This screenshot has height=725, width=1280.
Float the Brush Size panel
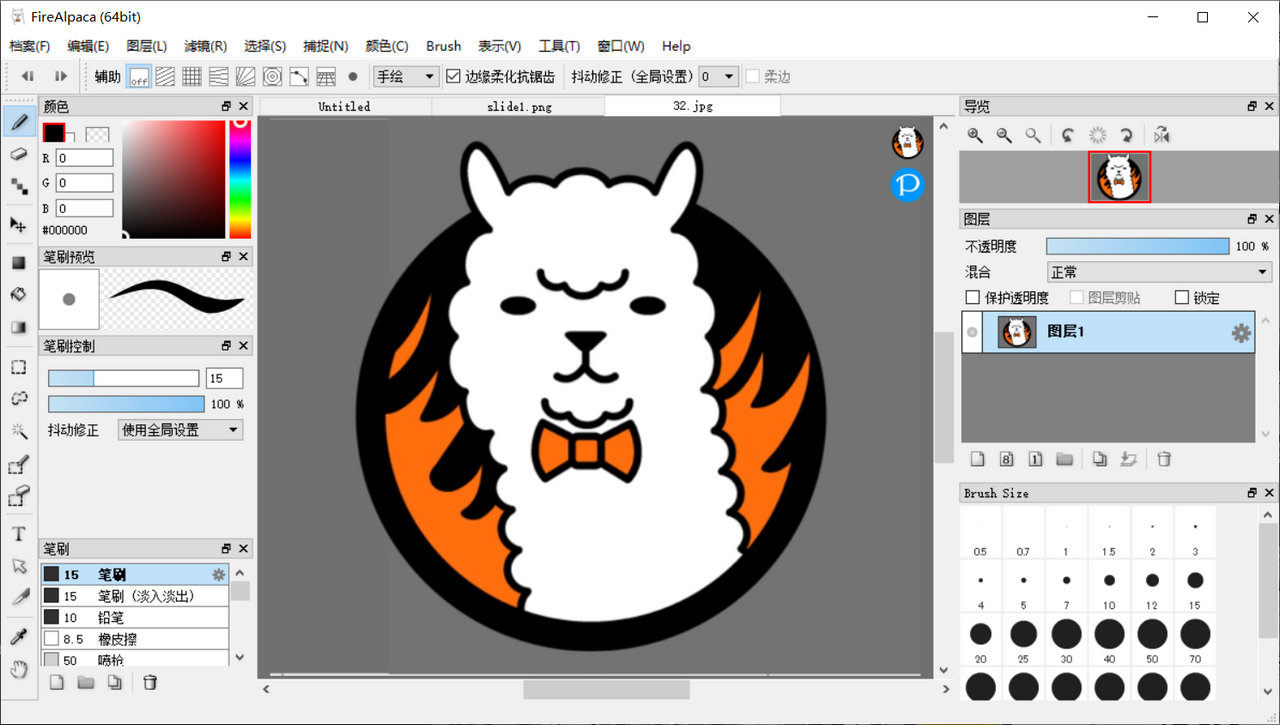1252,493
